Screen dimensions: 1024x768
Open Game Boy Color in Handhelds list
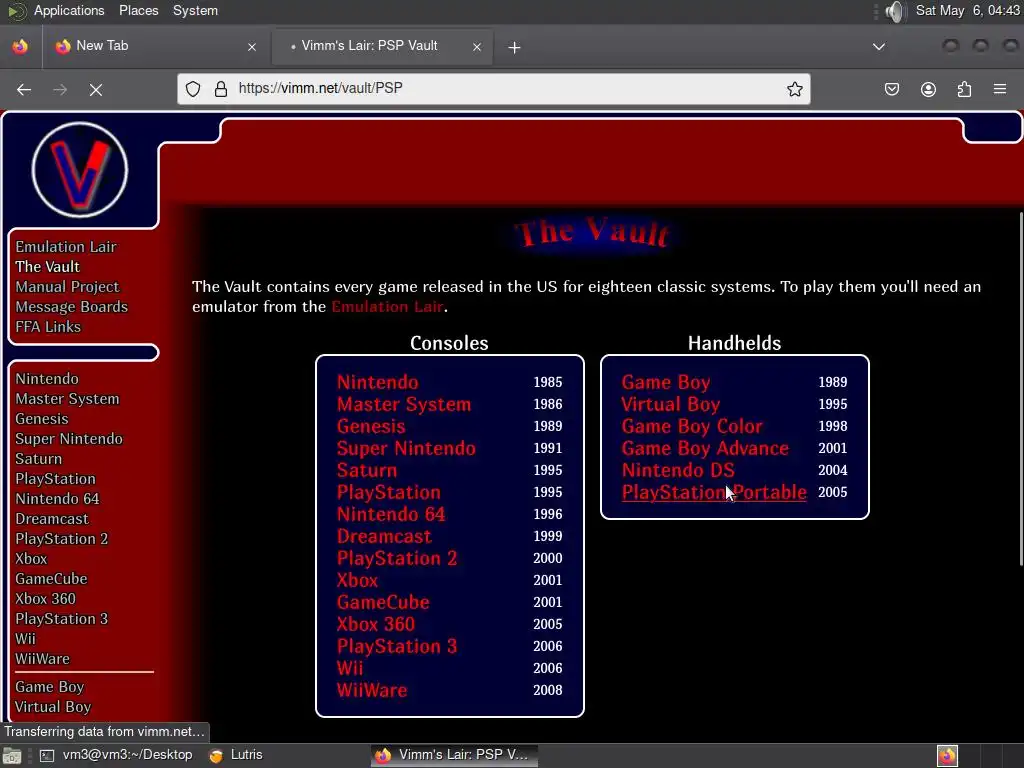[692, 426]
